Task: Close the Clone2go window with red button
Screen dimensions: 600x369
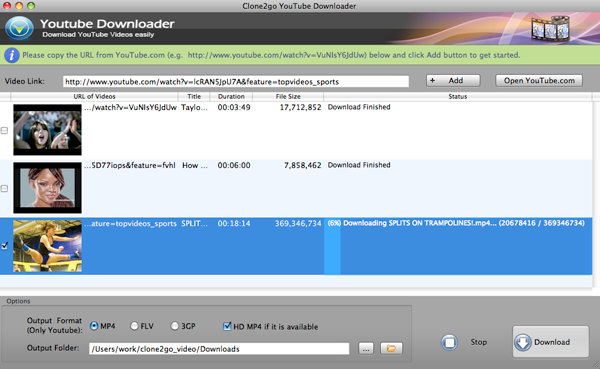Action: point(7,6)
